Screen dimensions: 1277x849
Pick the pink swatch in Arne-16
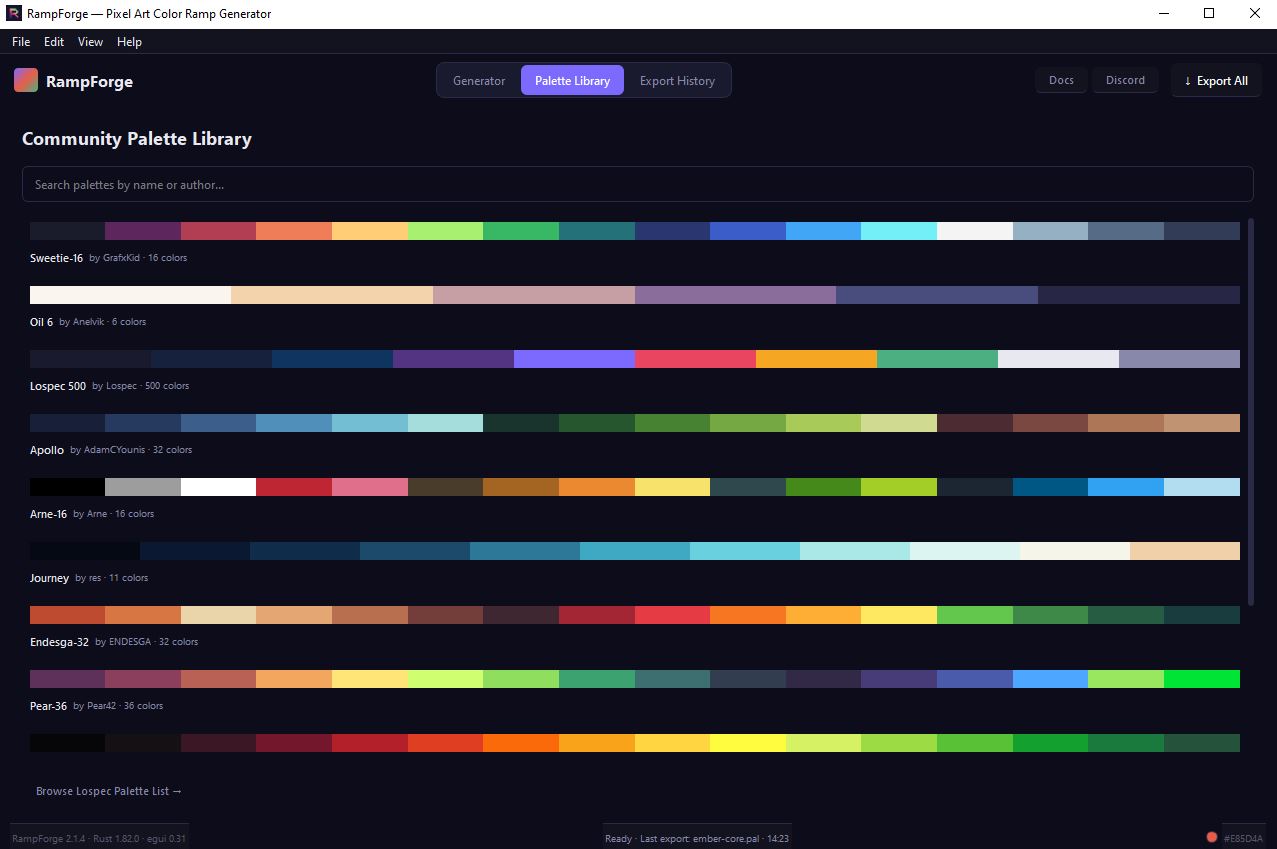point(370,487)
